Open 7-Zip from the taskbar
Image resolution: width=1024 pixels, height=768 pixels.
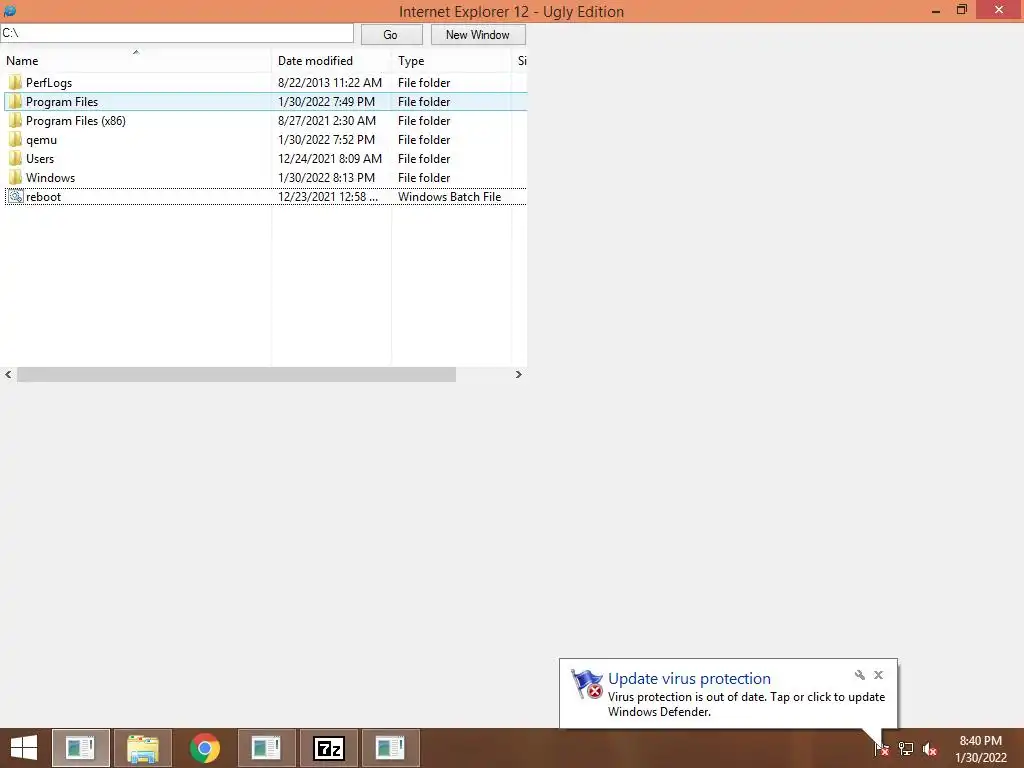click(328, 748)
